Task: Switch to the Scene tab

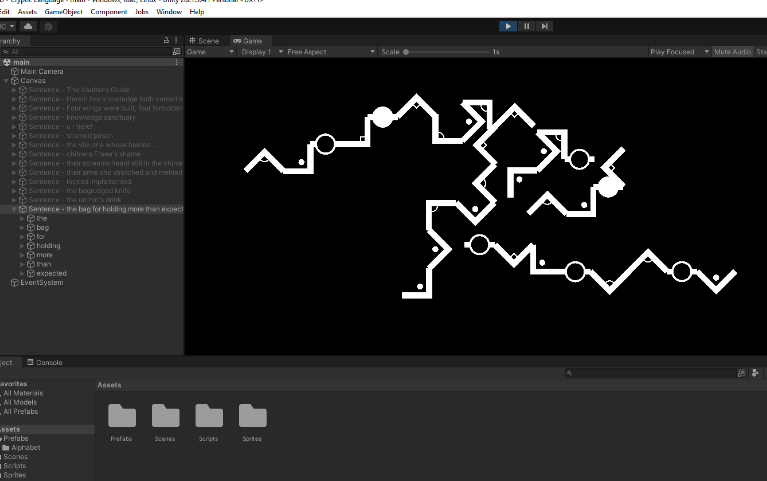Action: pyautogui.click(x=205, y=41)
